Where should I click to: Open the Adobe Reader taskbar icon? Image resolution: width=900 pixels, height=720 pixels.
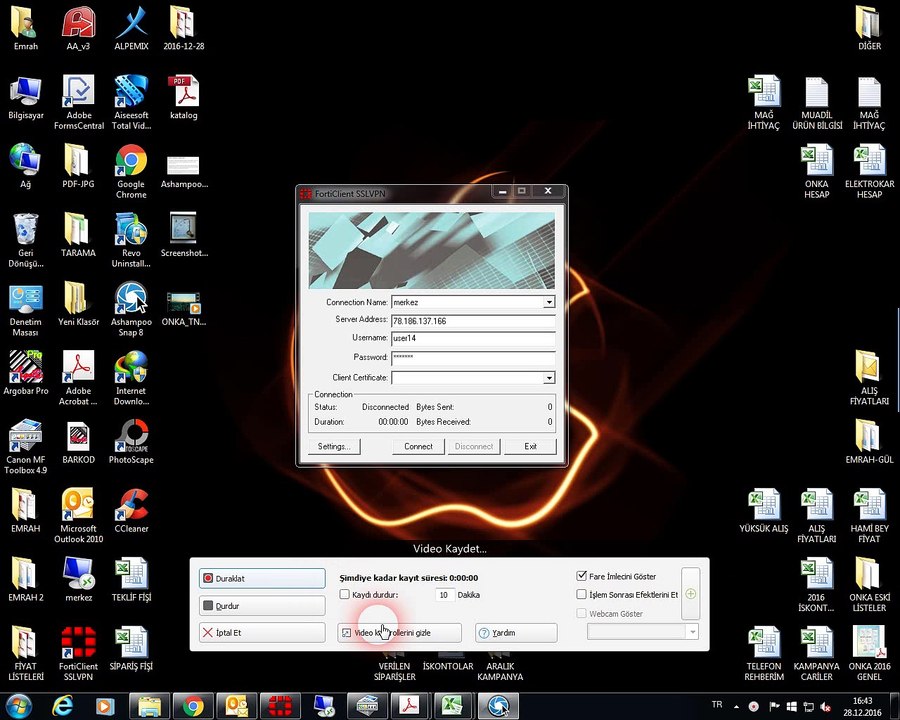[x=410, y=706]
